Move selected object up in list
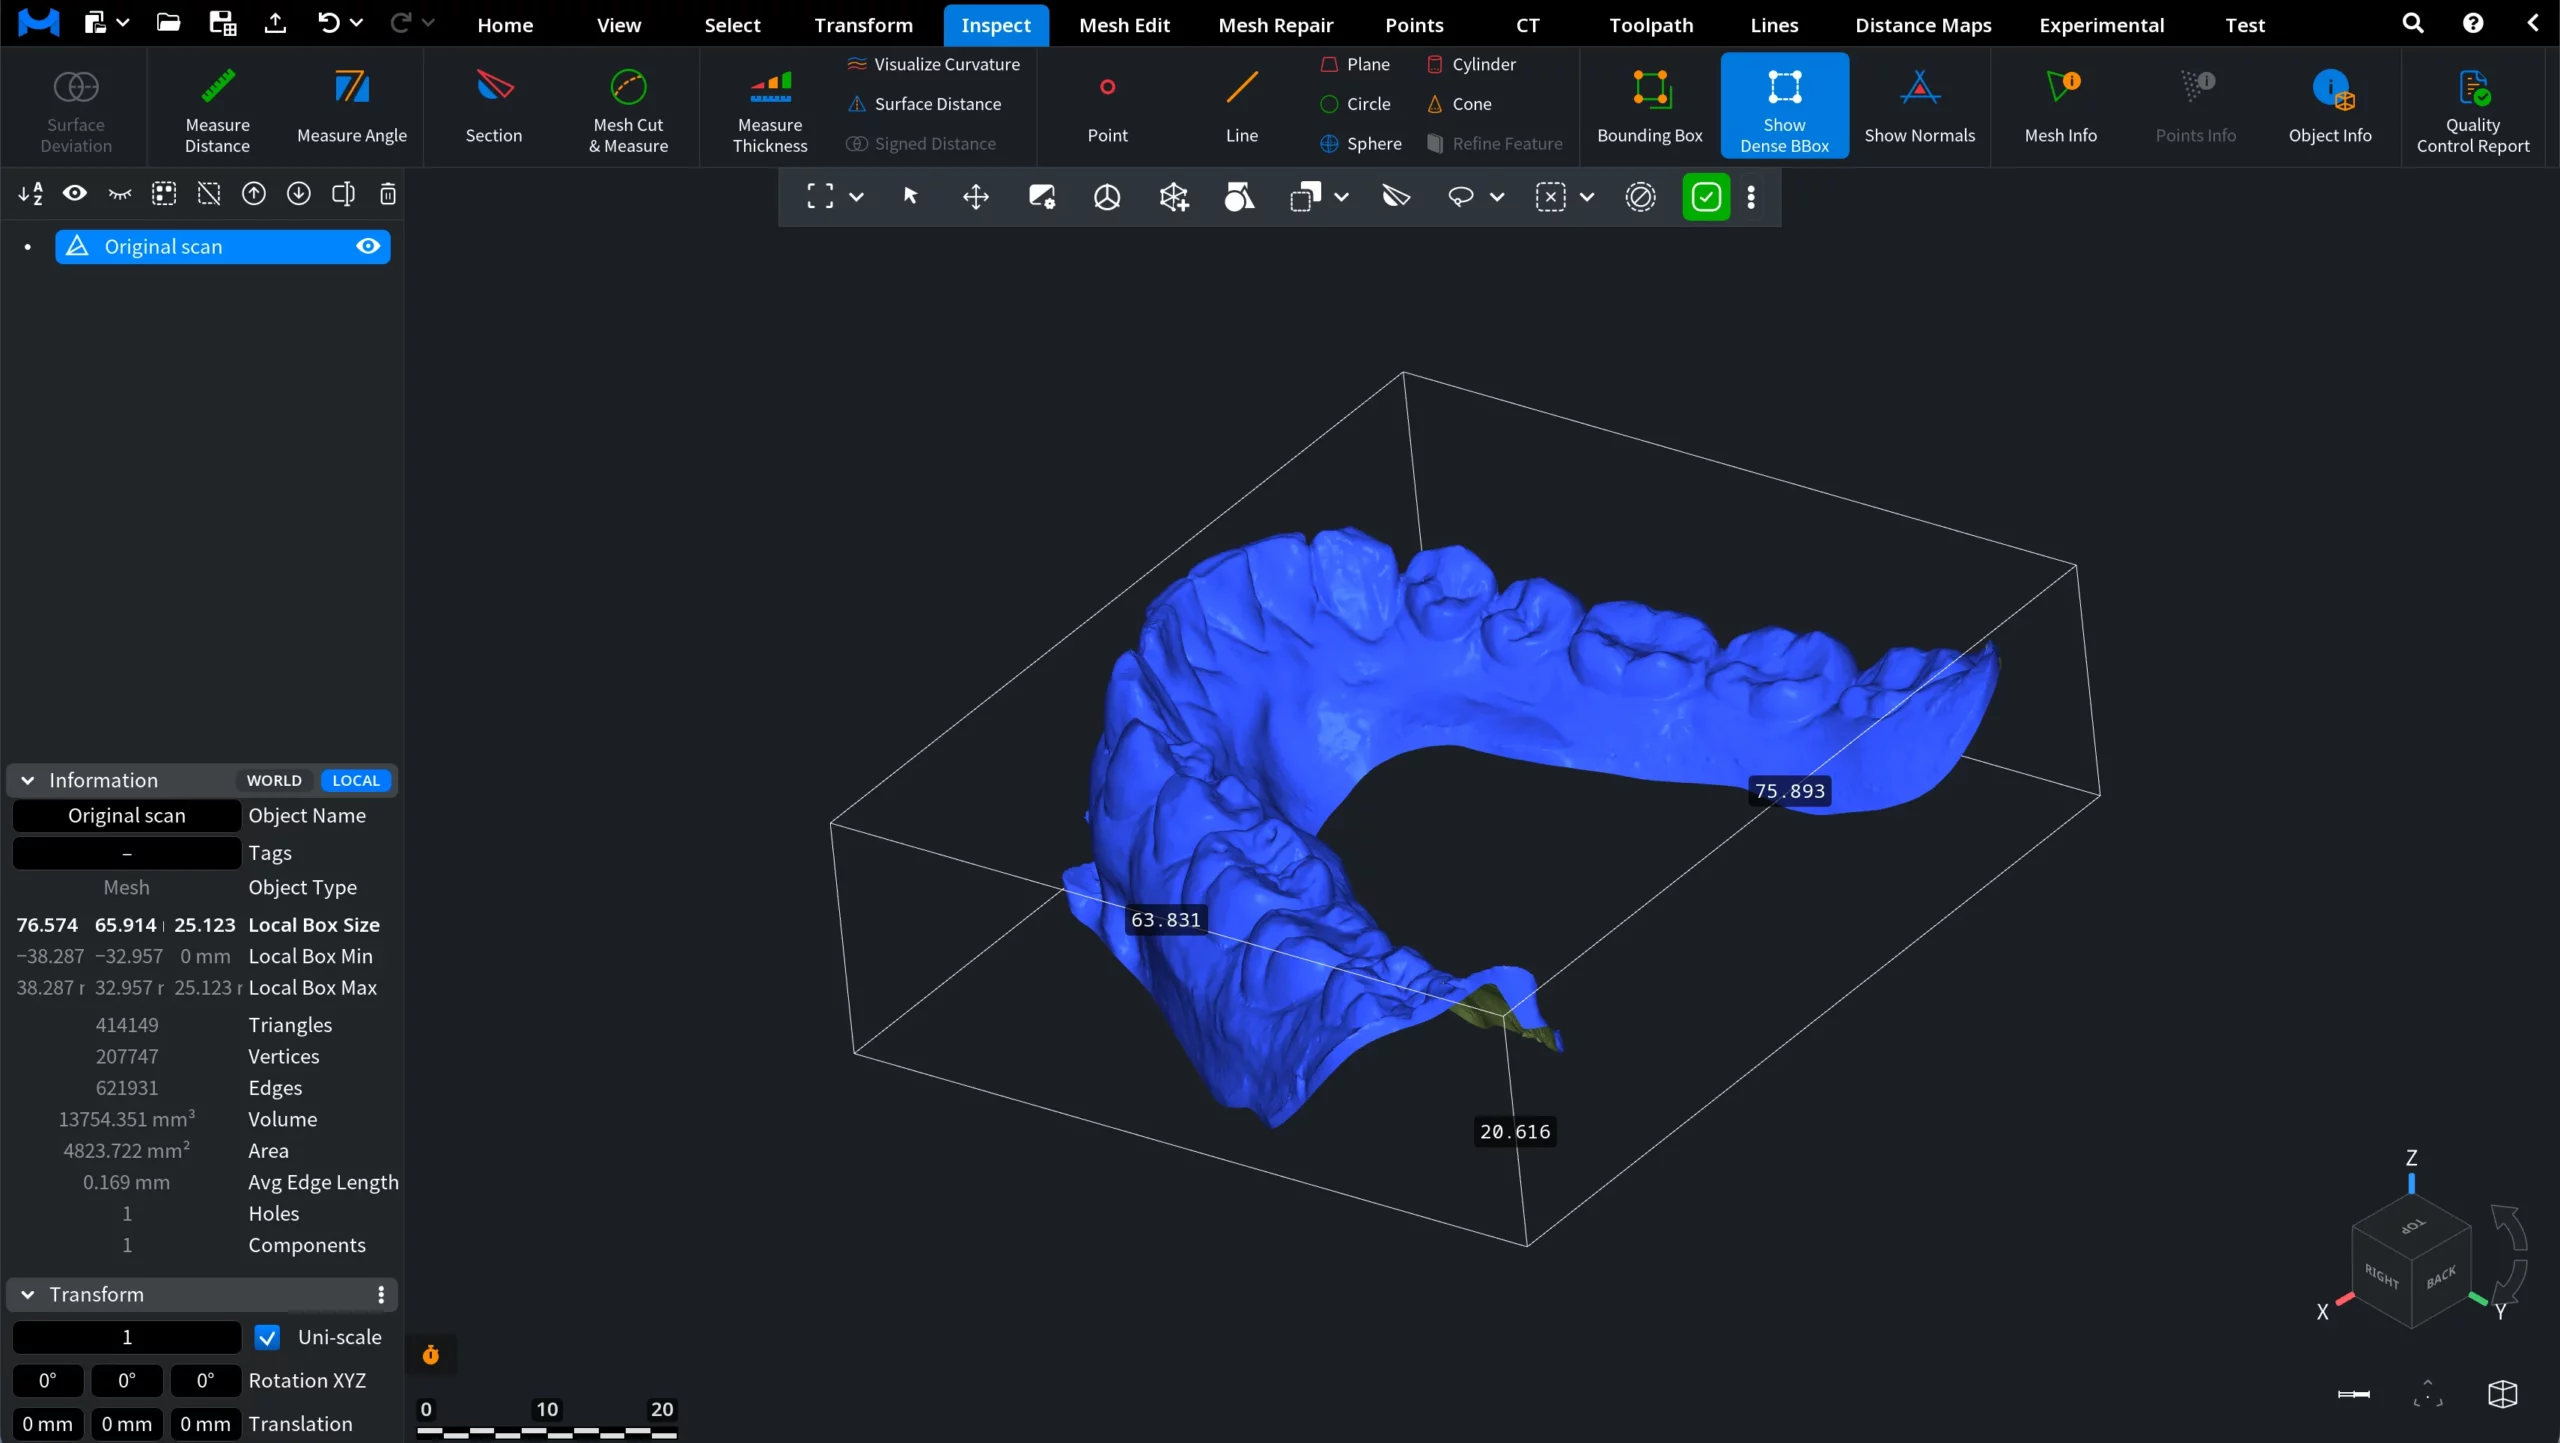 (254, 194)
